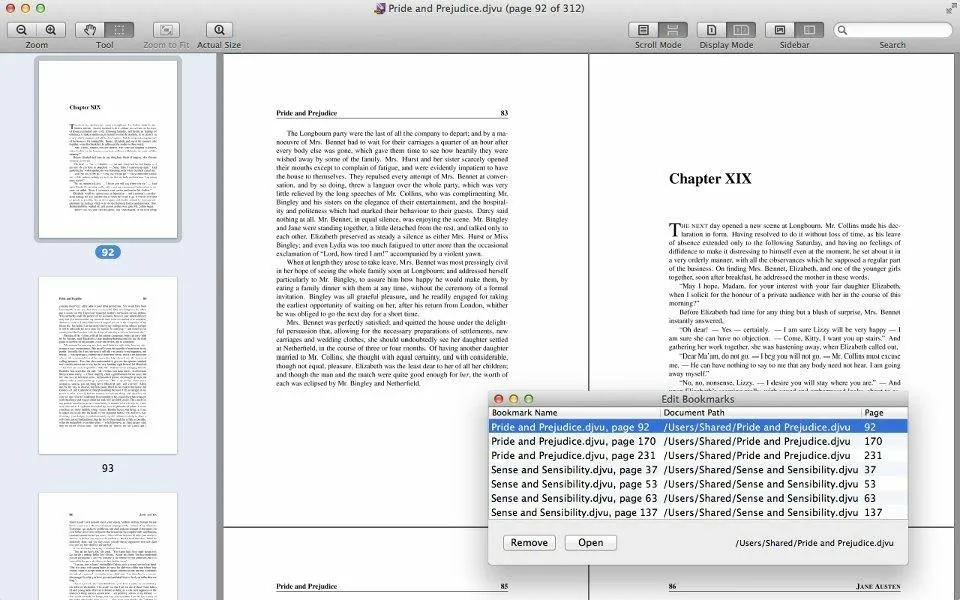This screenshot has height=600, width=960.
Task: Choose the left Sidebar view button
Action: [781, 31]
